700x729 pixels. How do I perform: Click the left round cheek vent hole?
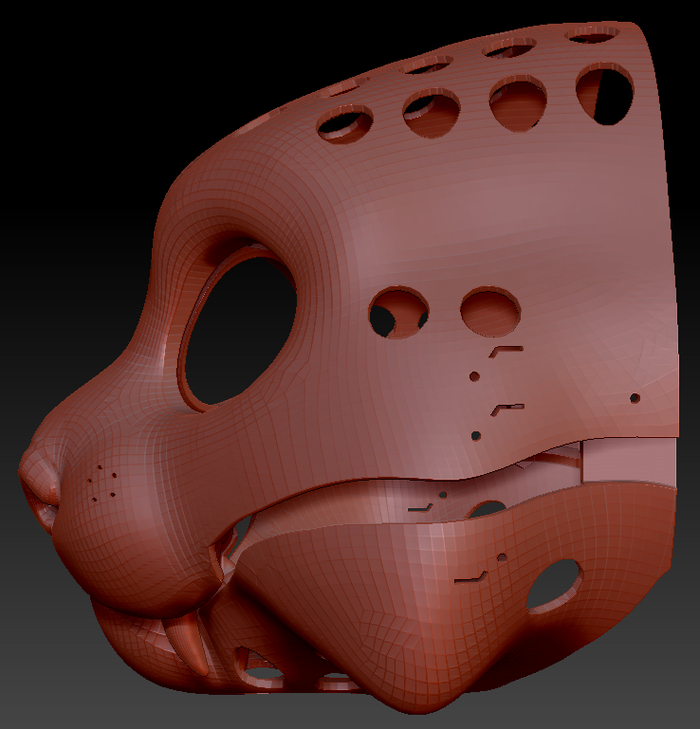pyautogui.click(x=399, y=312)
